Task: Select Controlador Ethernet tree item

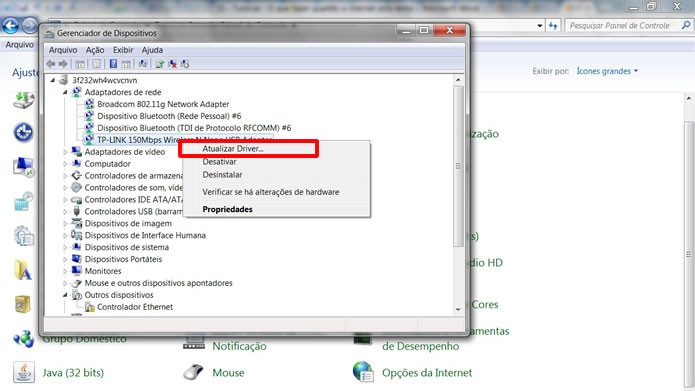Action: pos(135,307)
